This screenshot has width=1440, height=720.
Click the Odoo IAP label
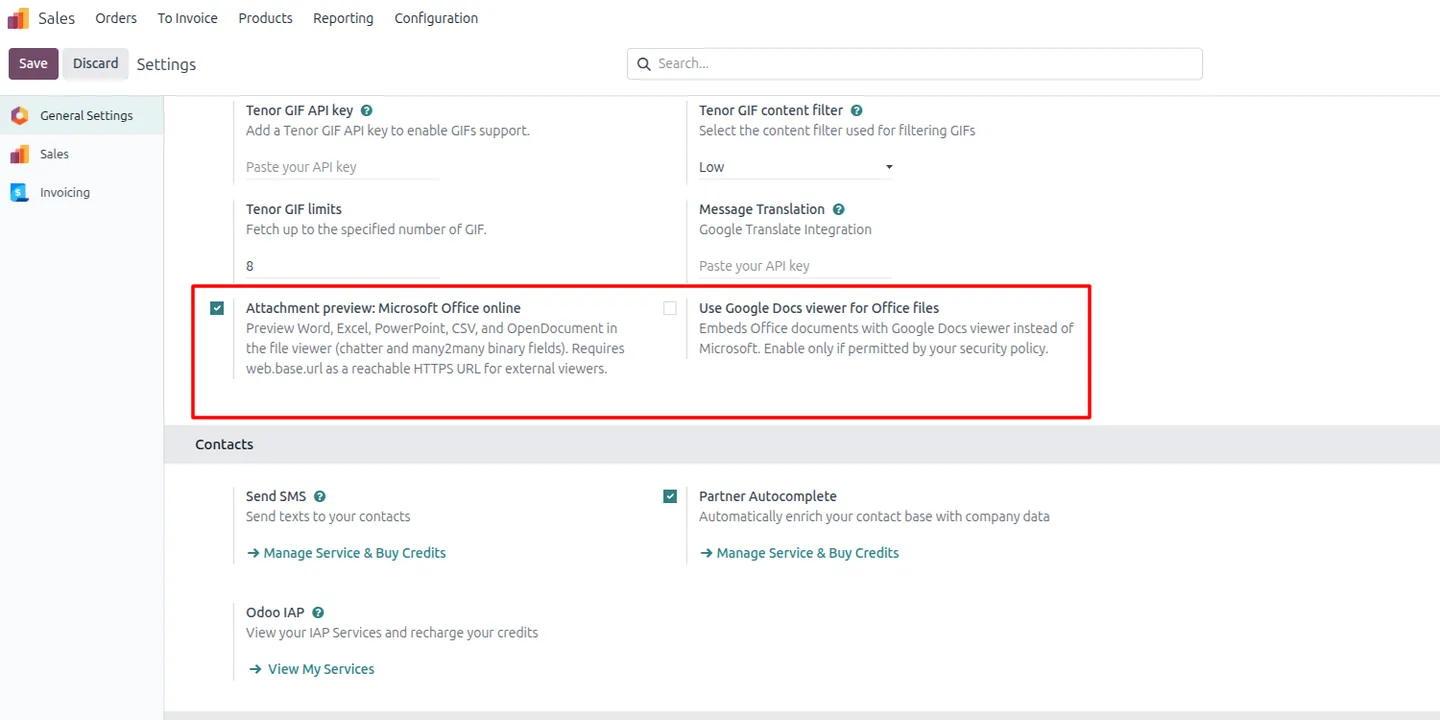[275, 613]
